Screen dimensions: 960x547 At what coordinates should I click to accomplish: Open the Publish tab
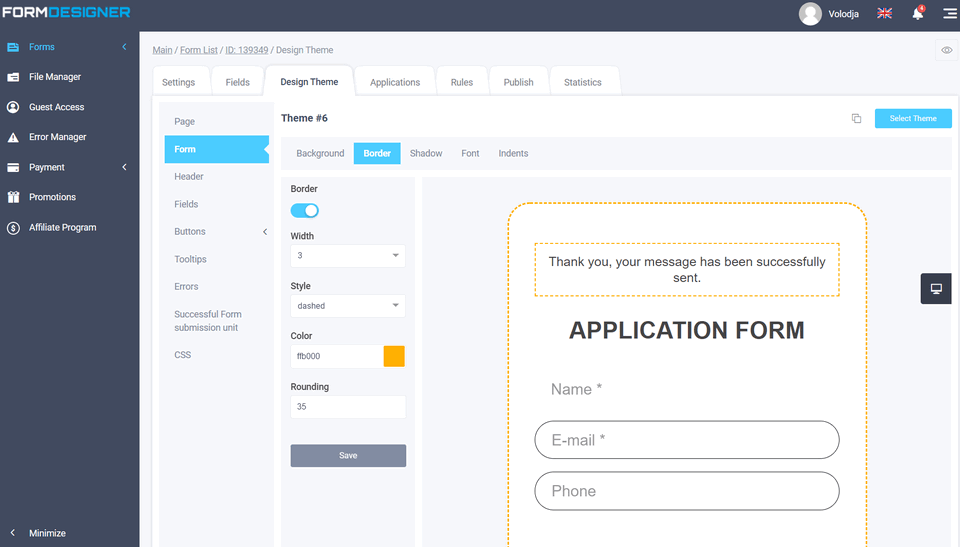pyautogui.click(x=518, y=82)
